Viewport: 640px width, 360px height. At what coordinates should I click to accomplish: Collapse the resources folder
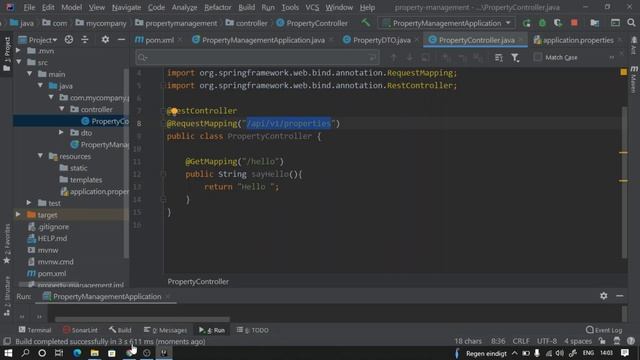tap(40, 156)
